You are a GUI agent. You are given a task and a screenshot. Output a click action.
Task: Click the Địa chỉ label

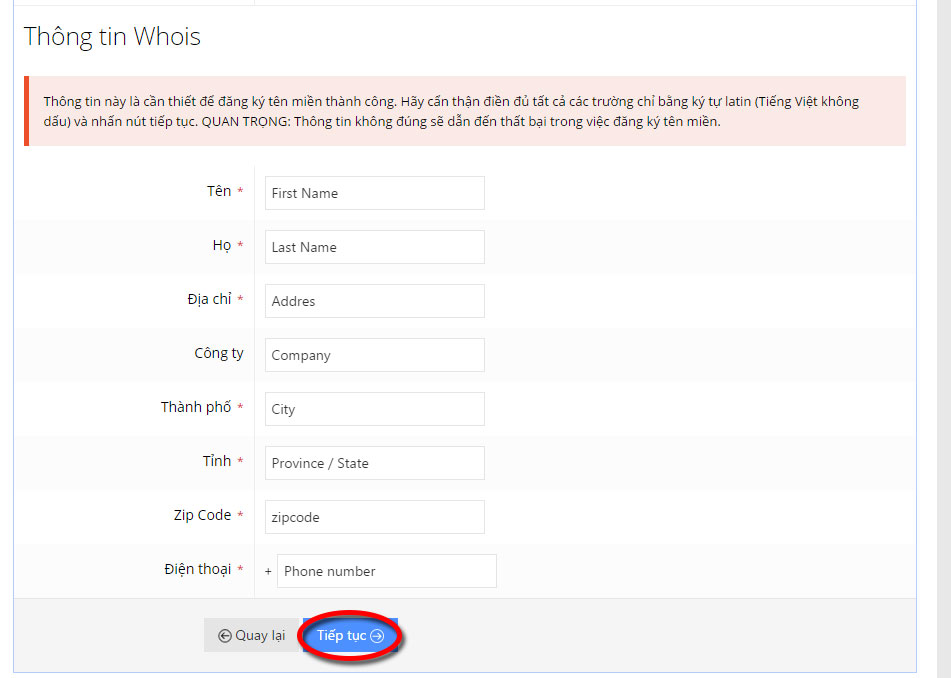(x=209, y=299)
